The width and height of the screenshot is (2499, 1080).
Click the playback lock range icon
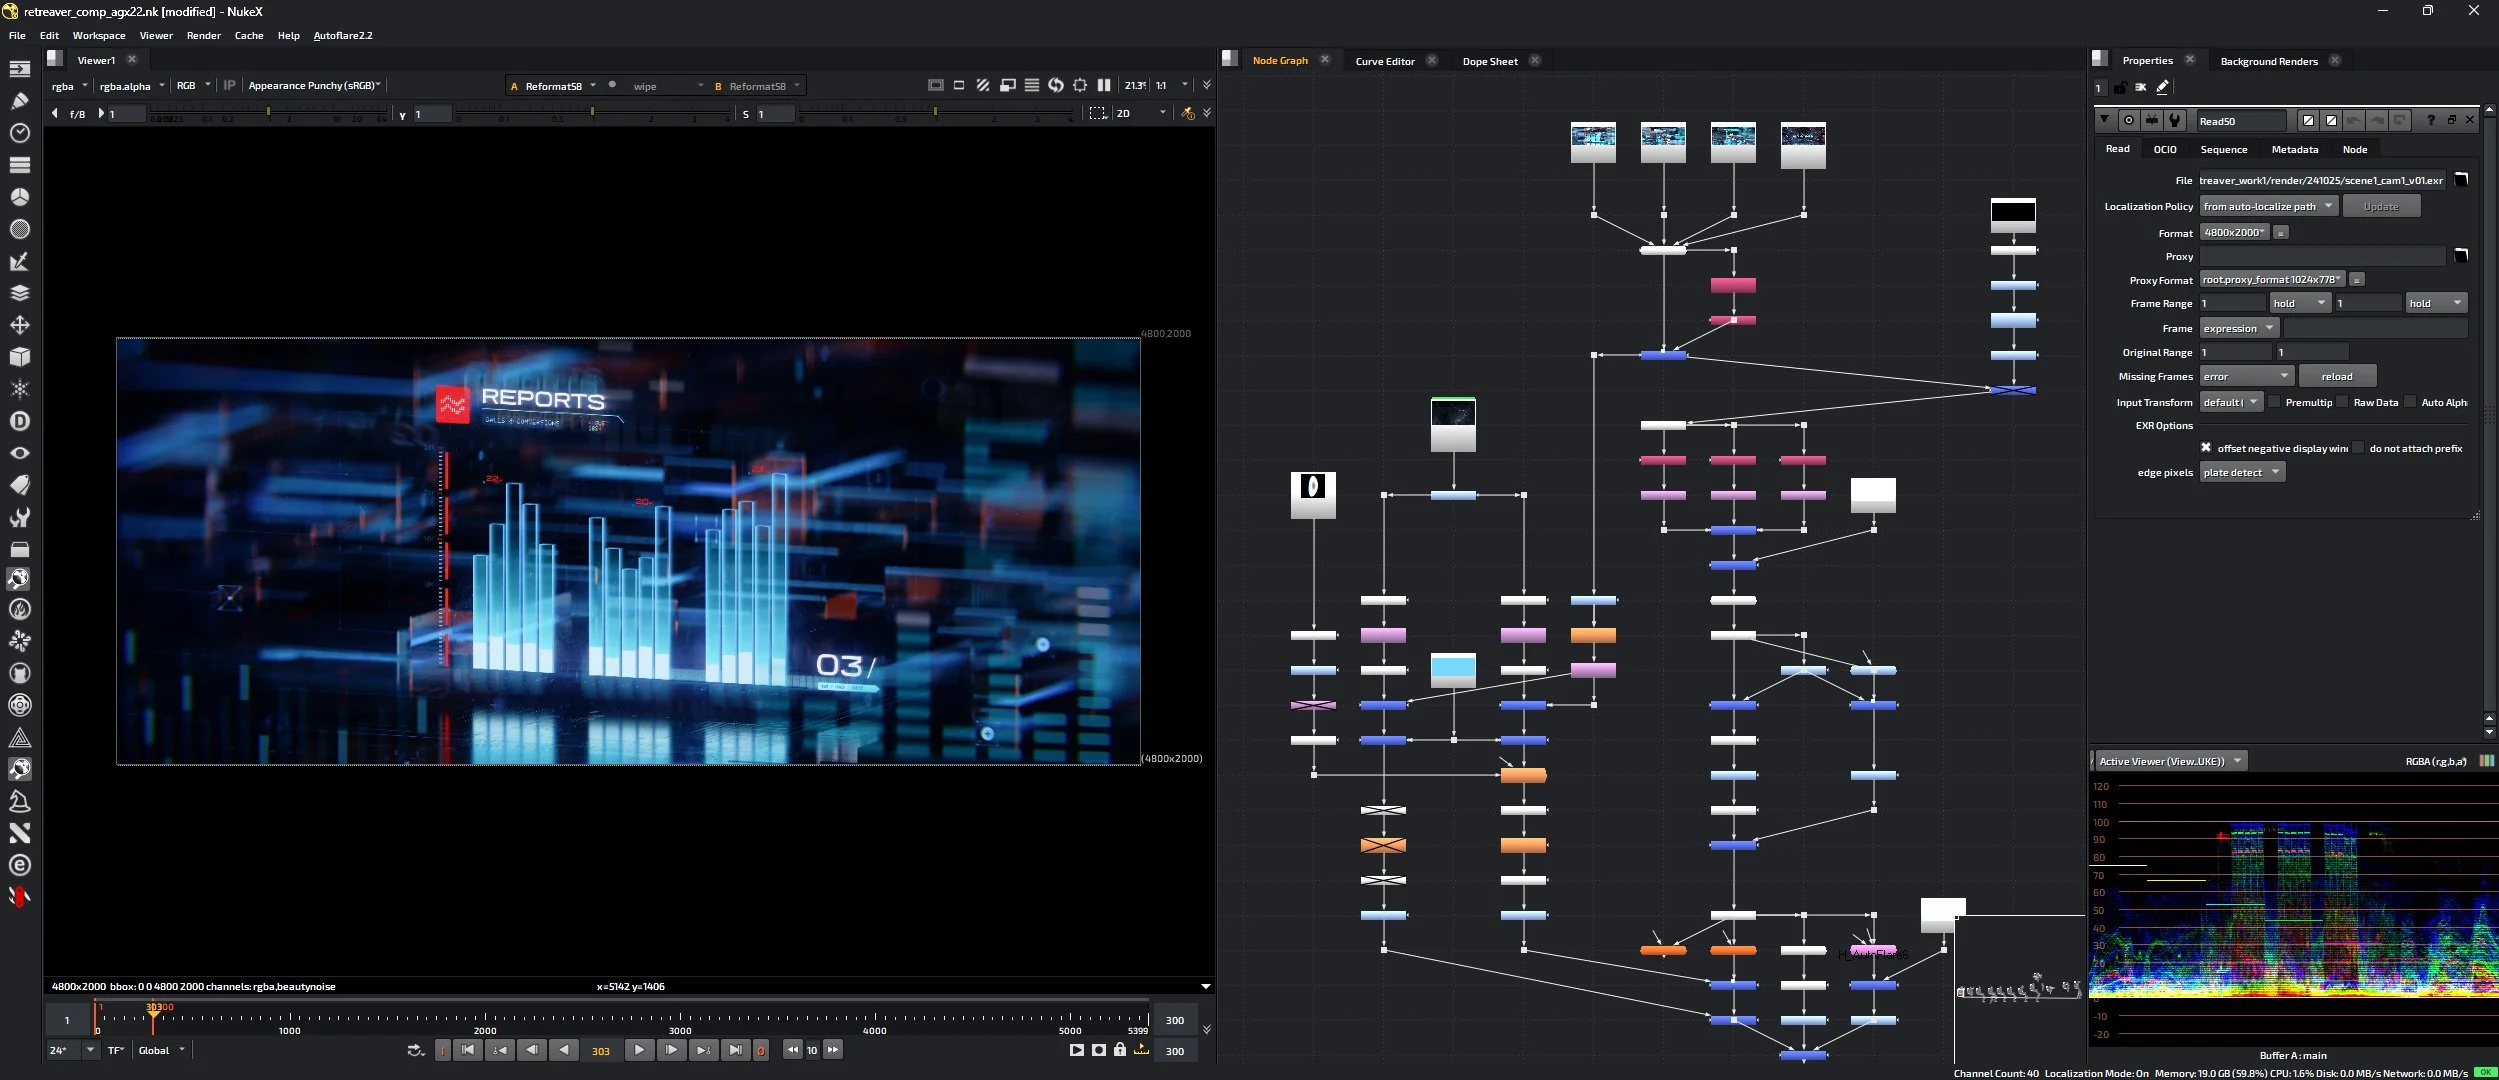click(1120, 1050)
